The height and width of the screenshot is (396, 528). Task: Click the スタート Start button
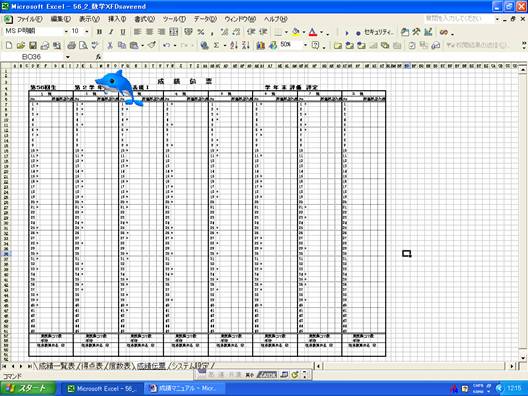click(28, 388)
